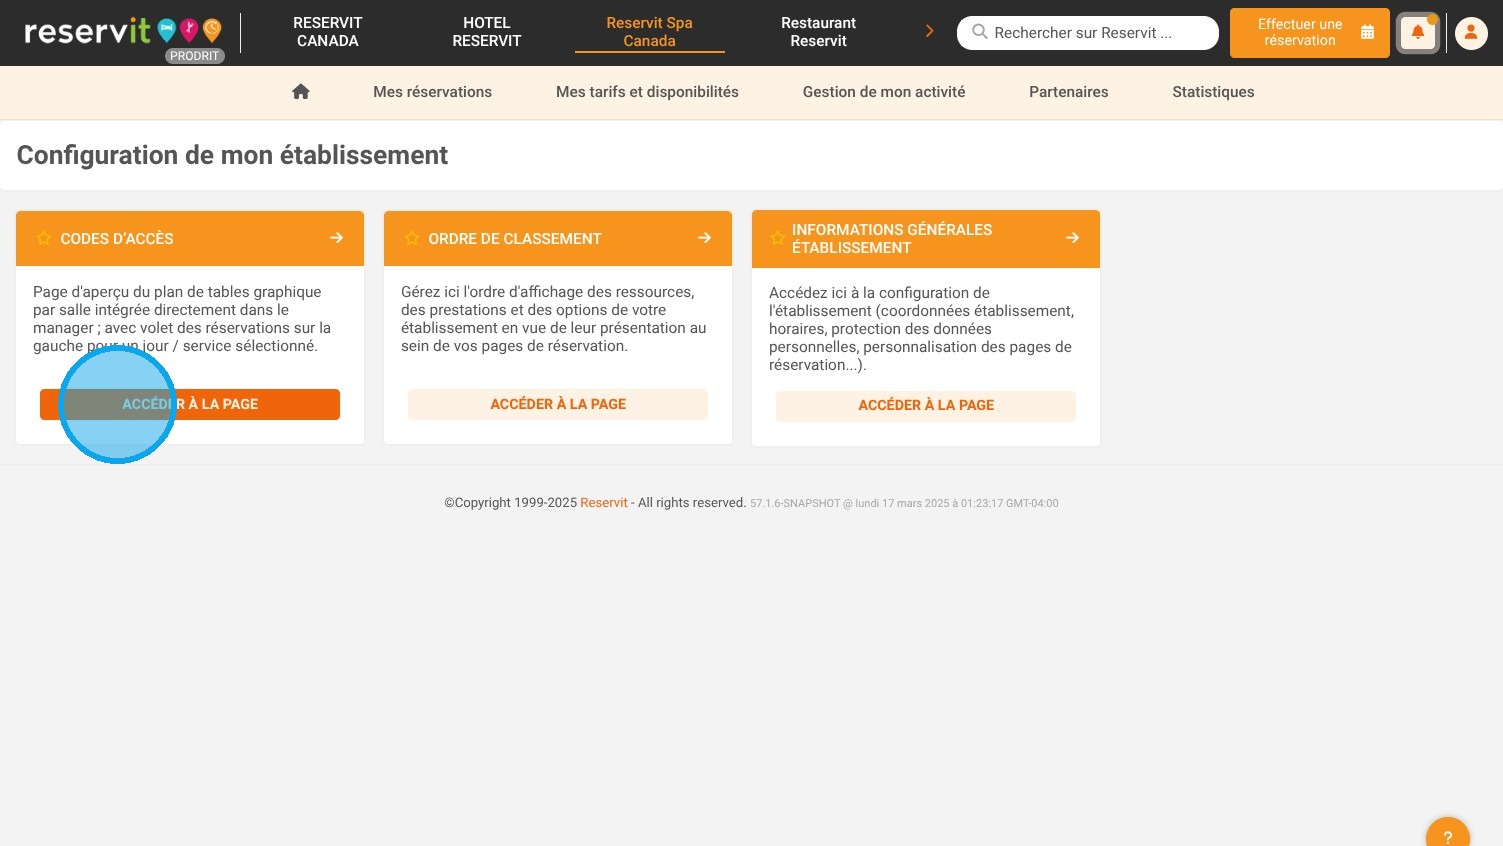
Task: Click the PRODRIT environment badge
Action: pos(194,56)
